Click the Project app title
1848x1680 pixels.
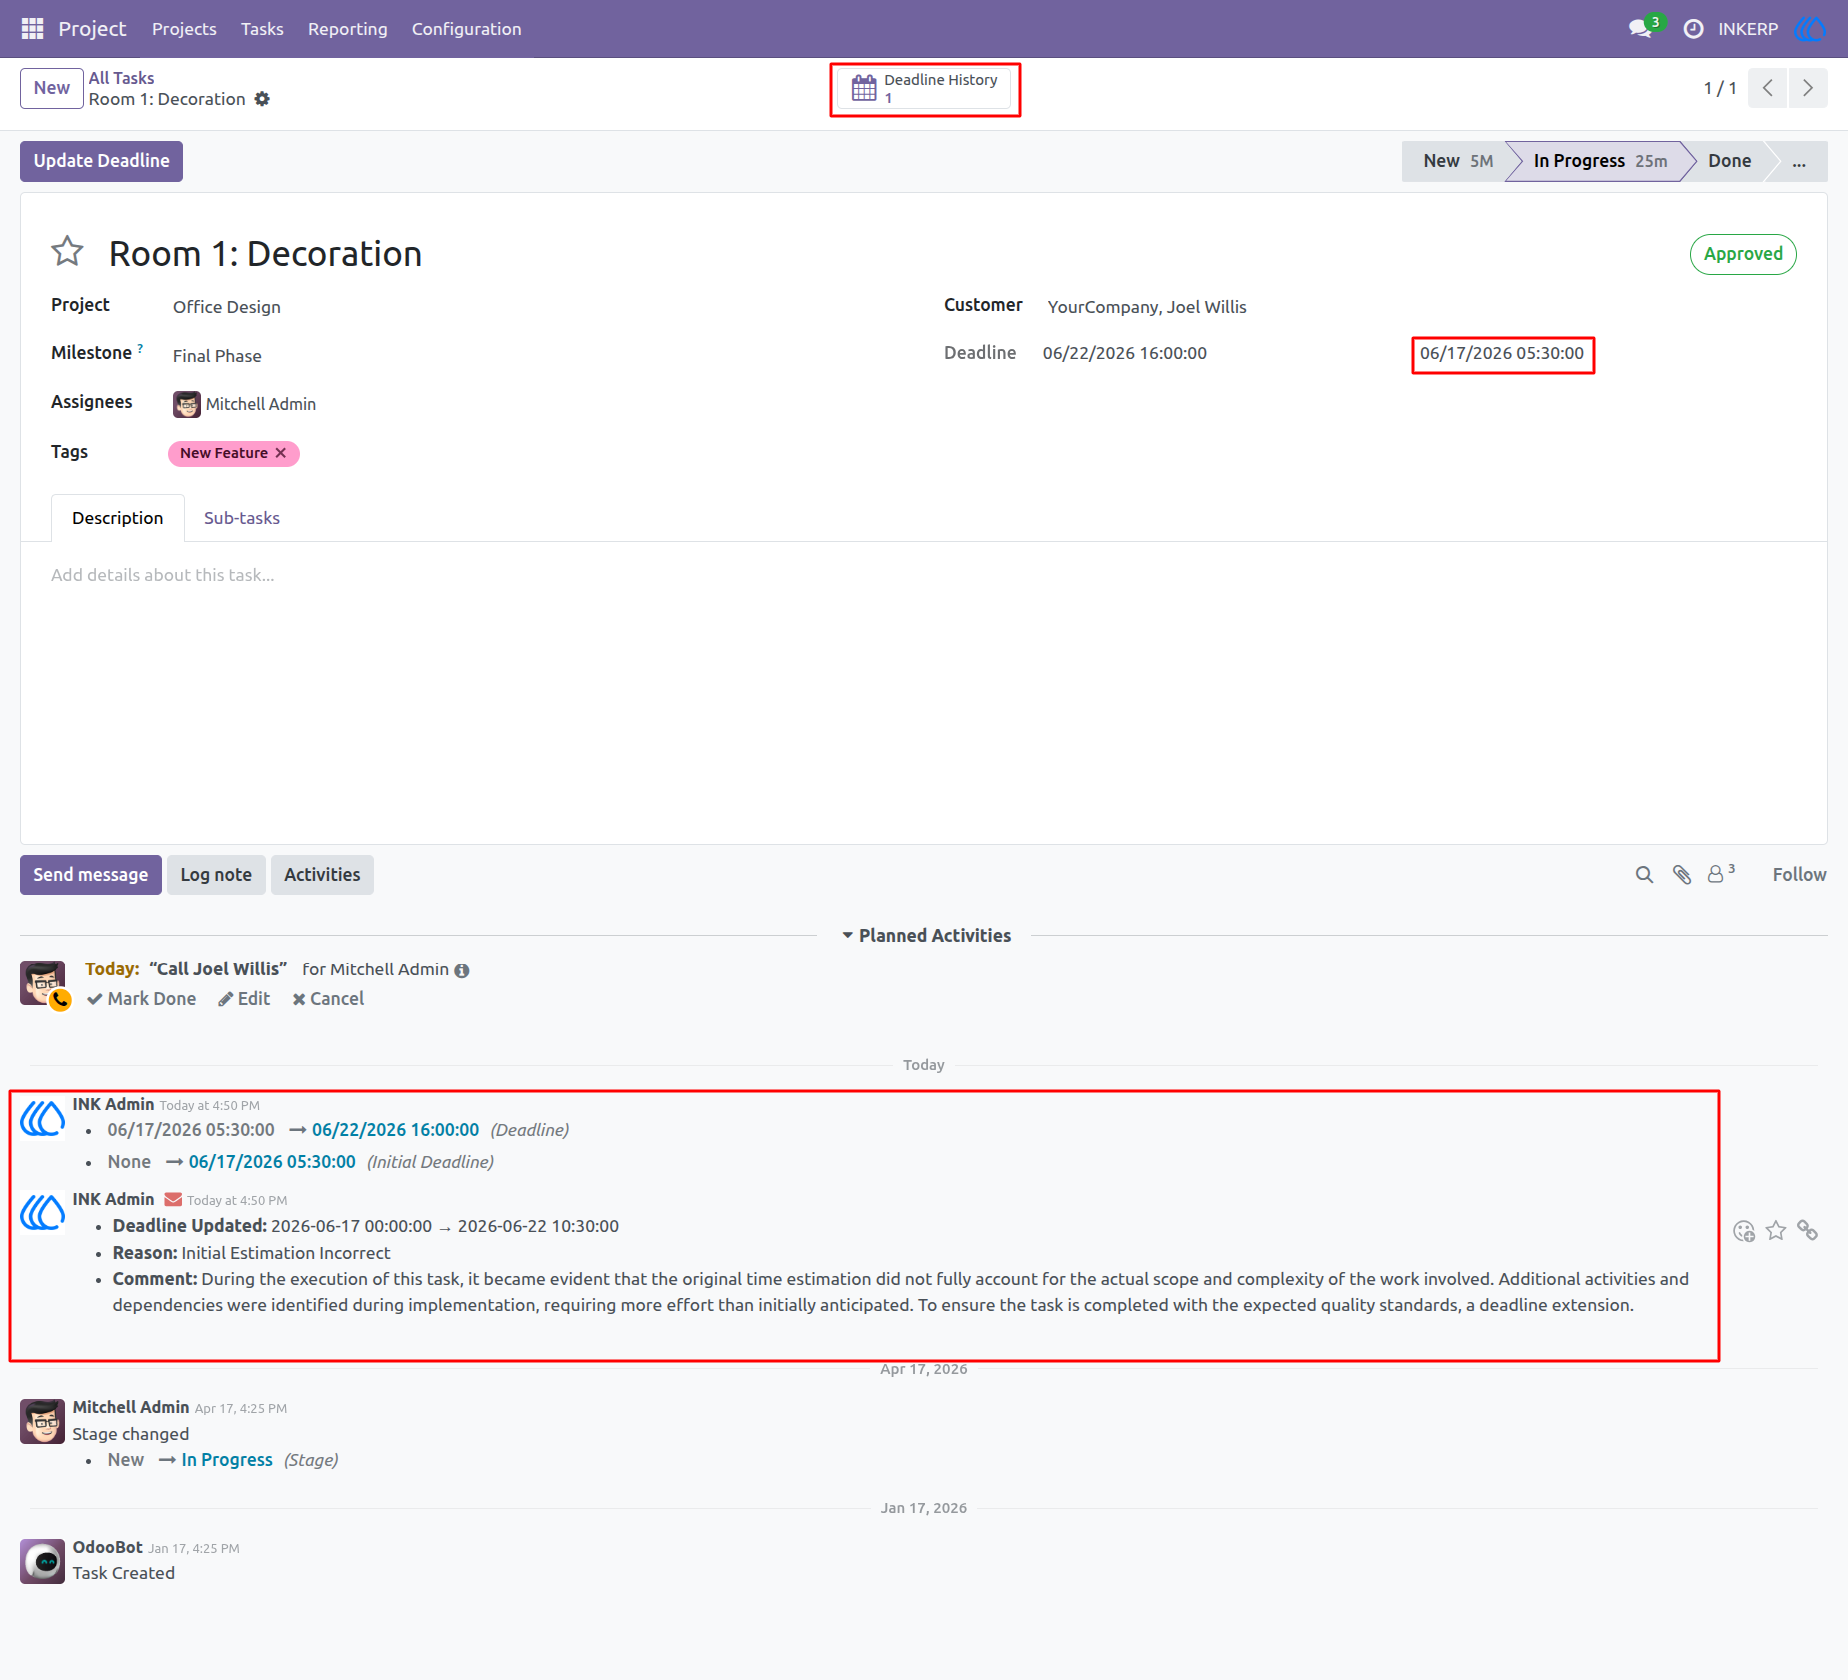pyautogui.click(x=92, y=29)
